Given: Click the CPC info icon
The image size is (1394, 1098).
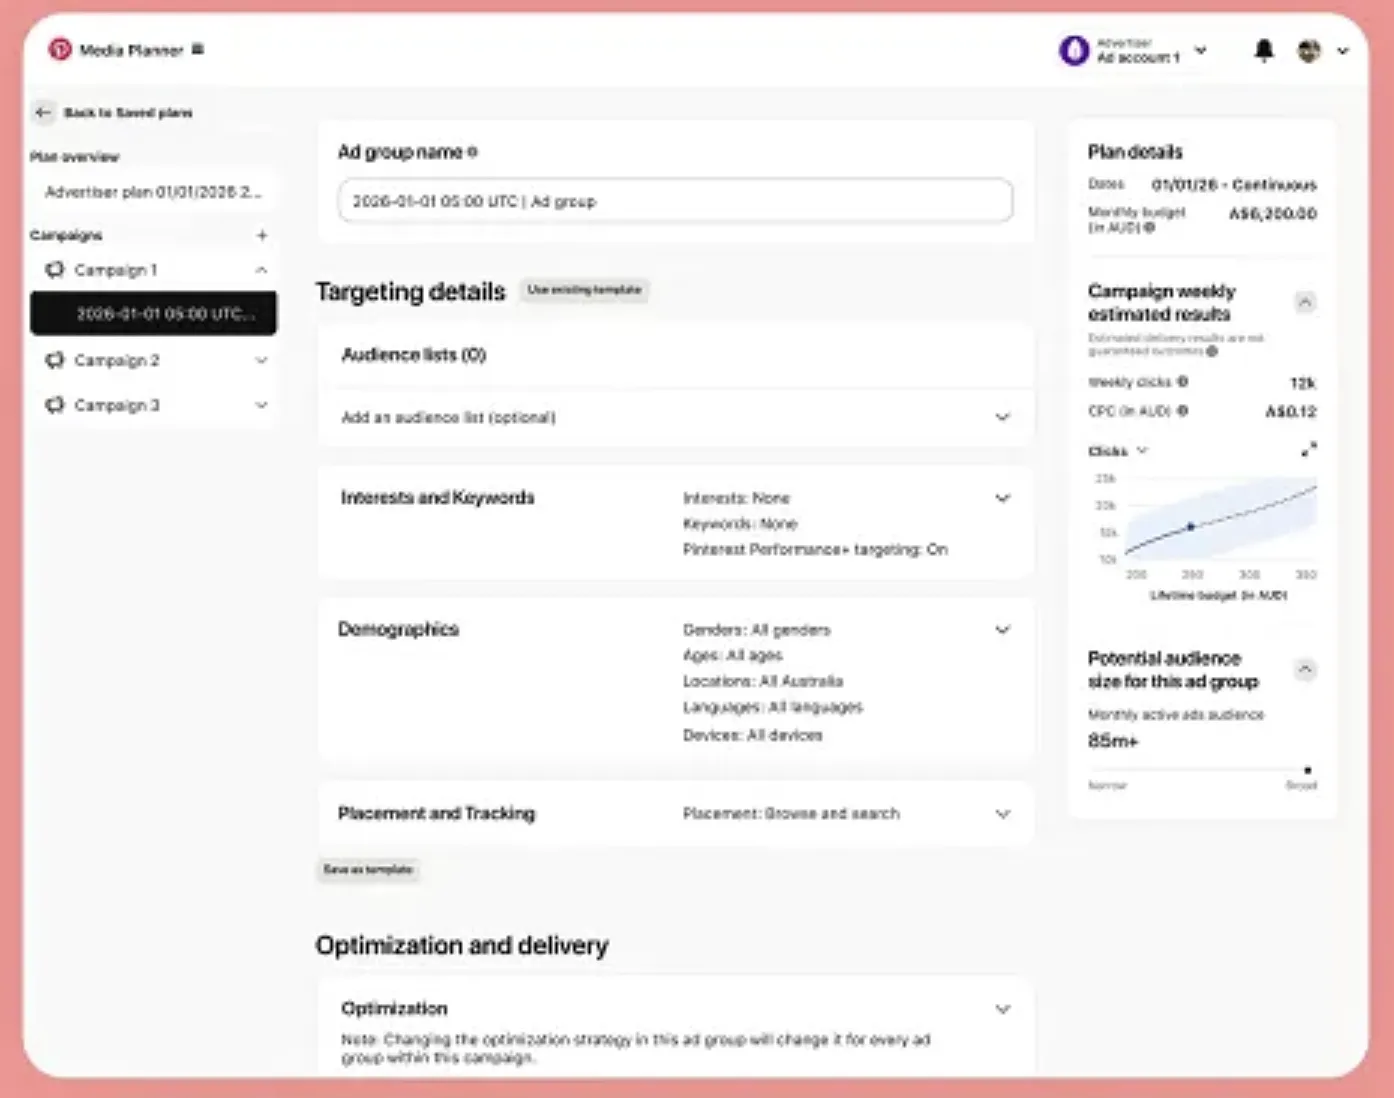Looking at the screenshot, I should point(1183,410).
